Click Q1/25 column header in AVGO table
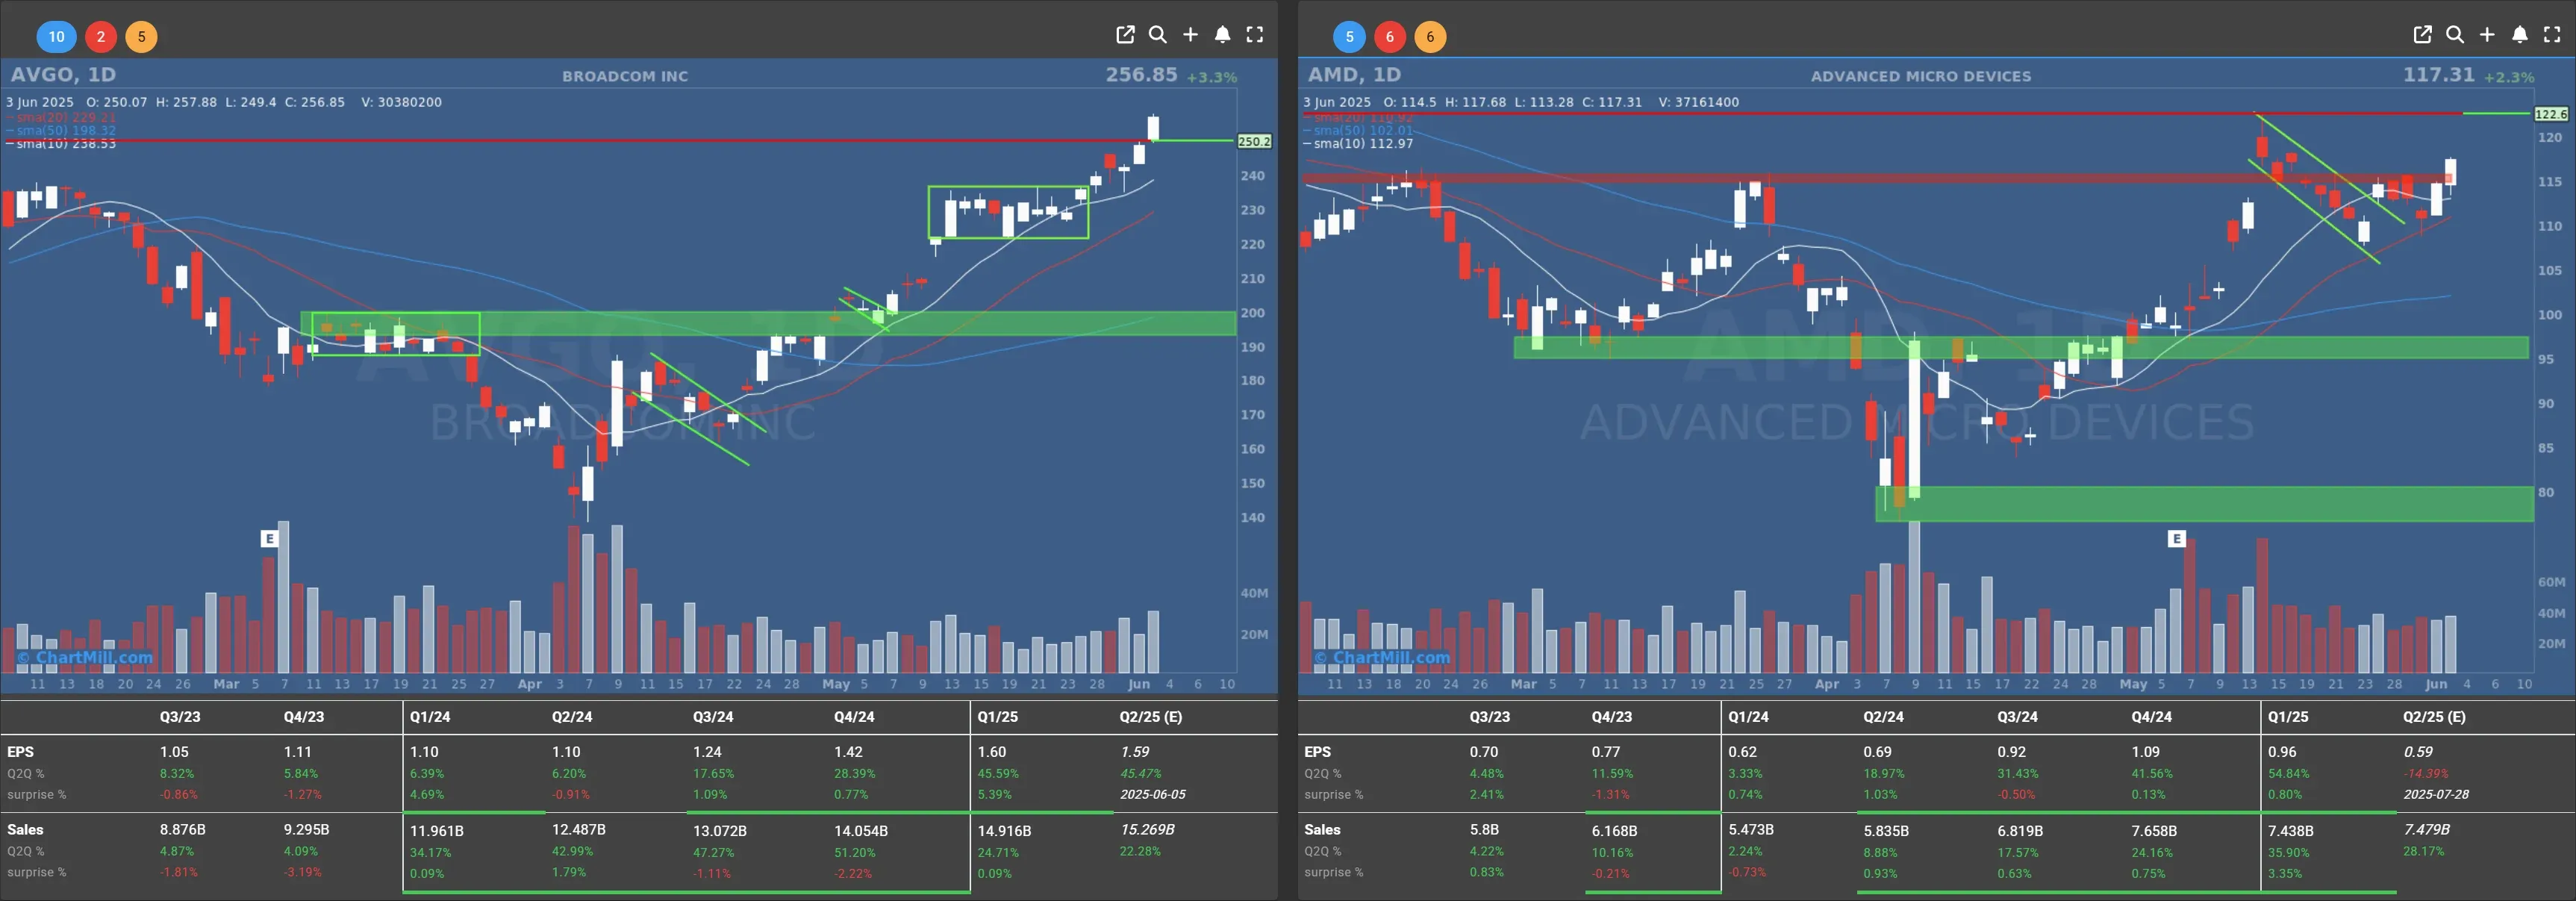 coord(997,717)
